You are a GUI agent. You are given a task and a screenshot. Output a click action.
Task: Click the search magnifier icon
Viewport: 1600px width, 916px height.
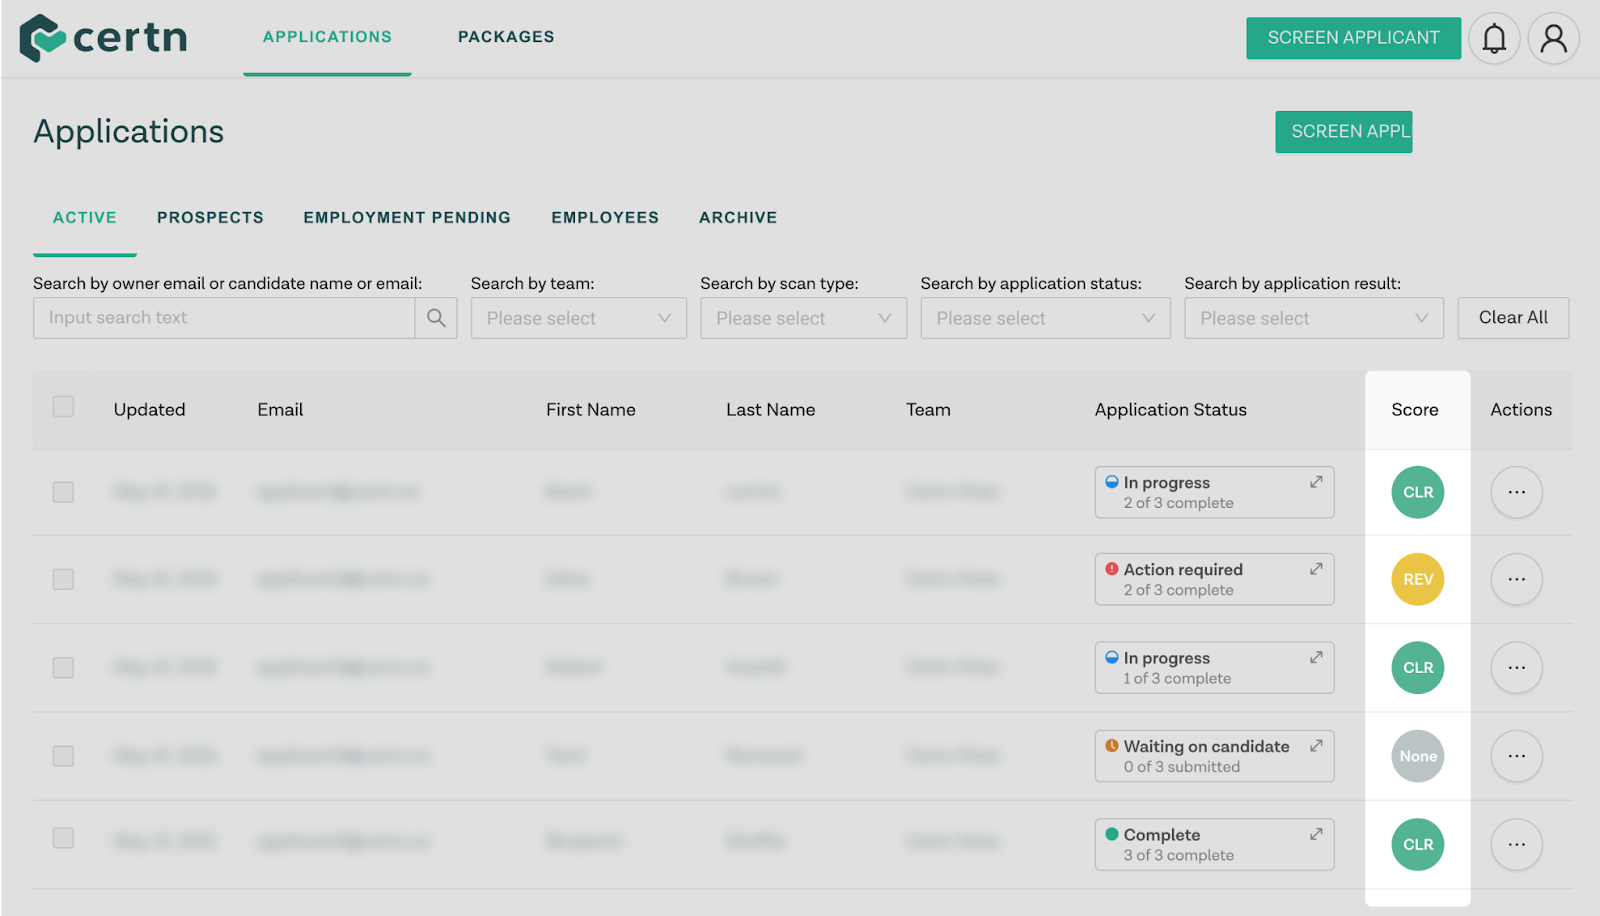point(436,318)
